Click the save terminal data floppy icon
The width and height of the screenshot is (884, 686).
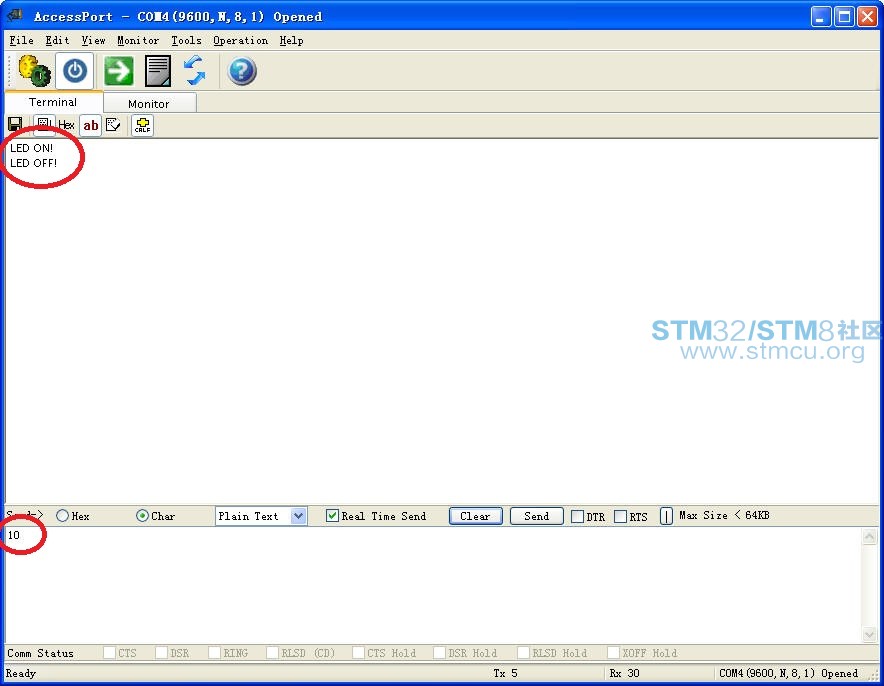coord(14,124)
